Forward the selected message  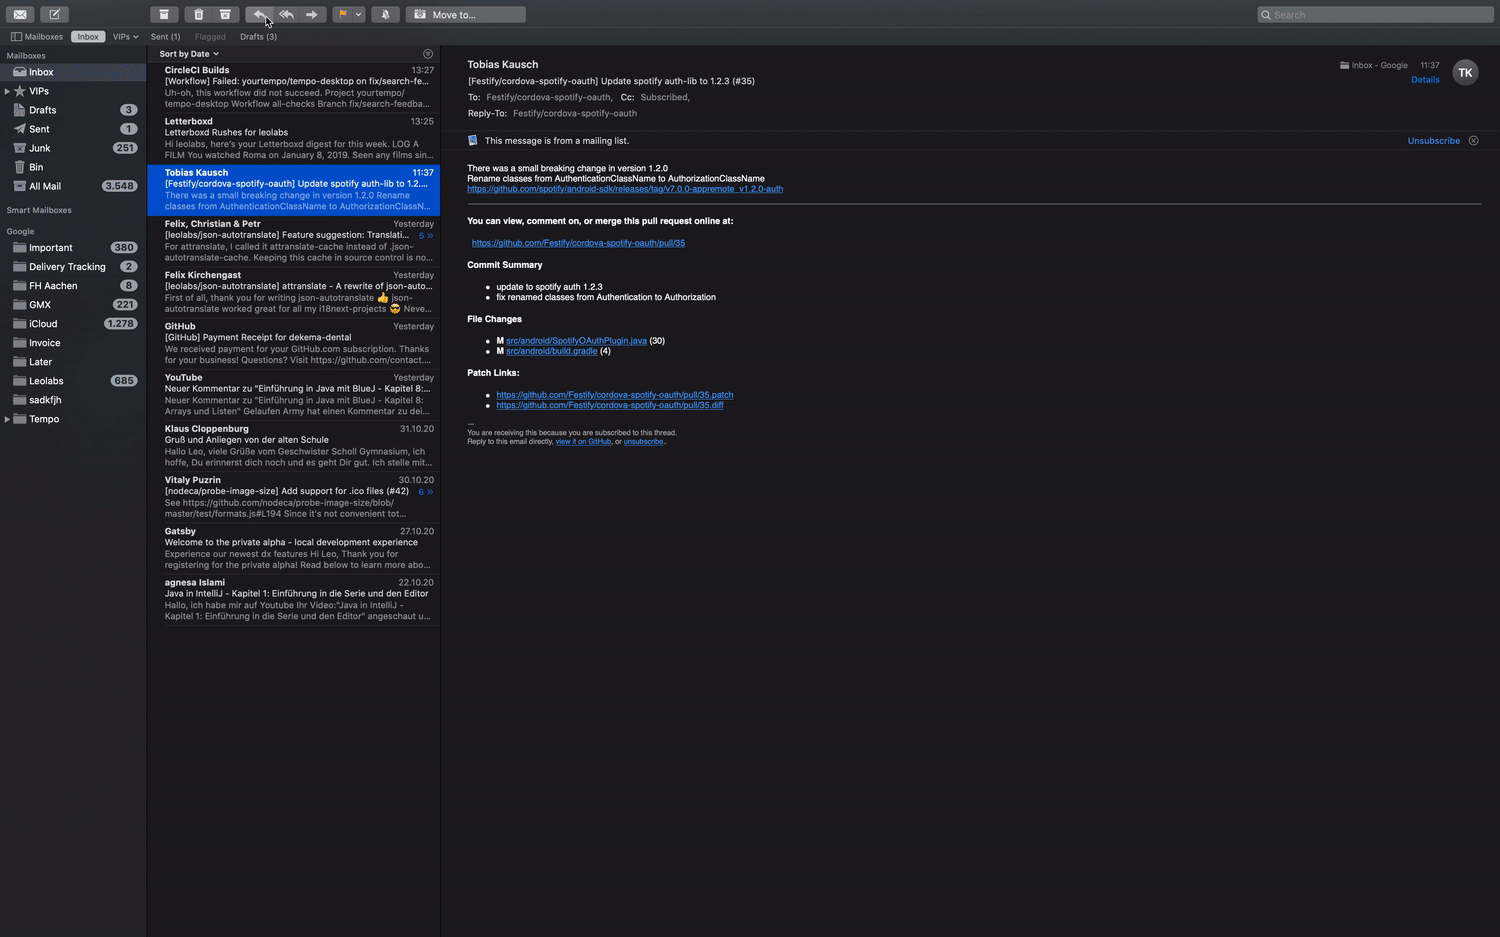click(x=312, y=14)
